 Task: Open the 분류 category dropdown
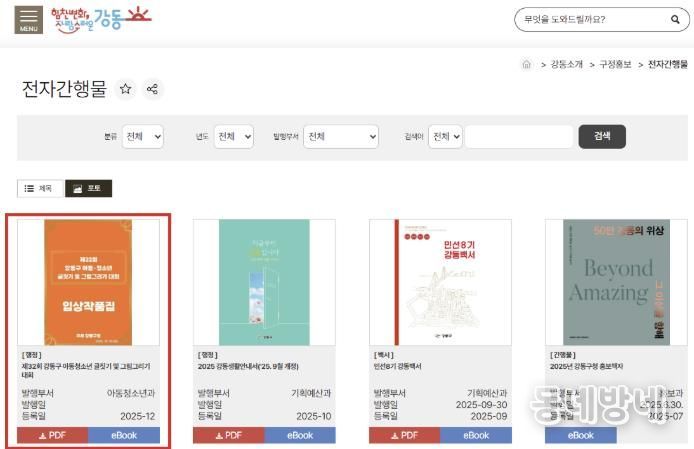(x=142, y=136)
